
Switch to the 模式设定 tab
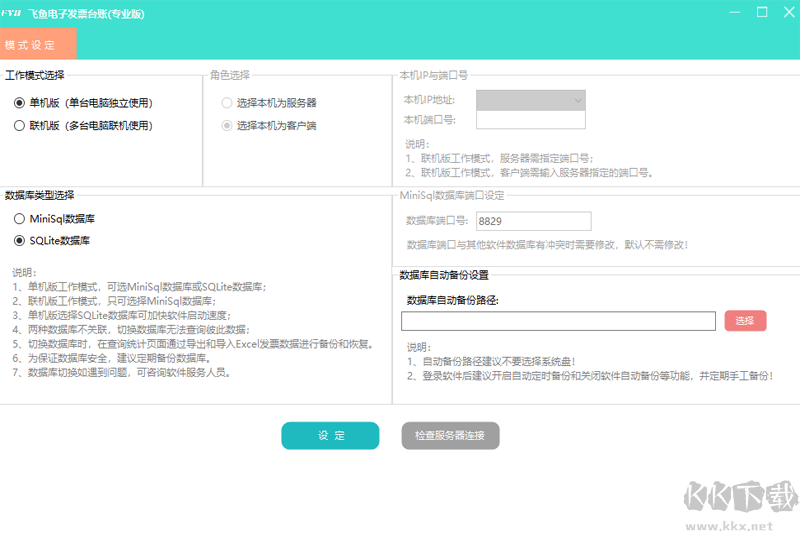[x=38, y=45]
